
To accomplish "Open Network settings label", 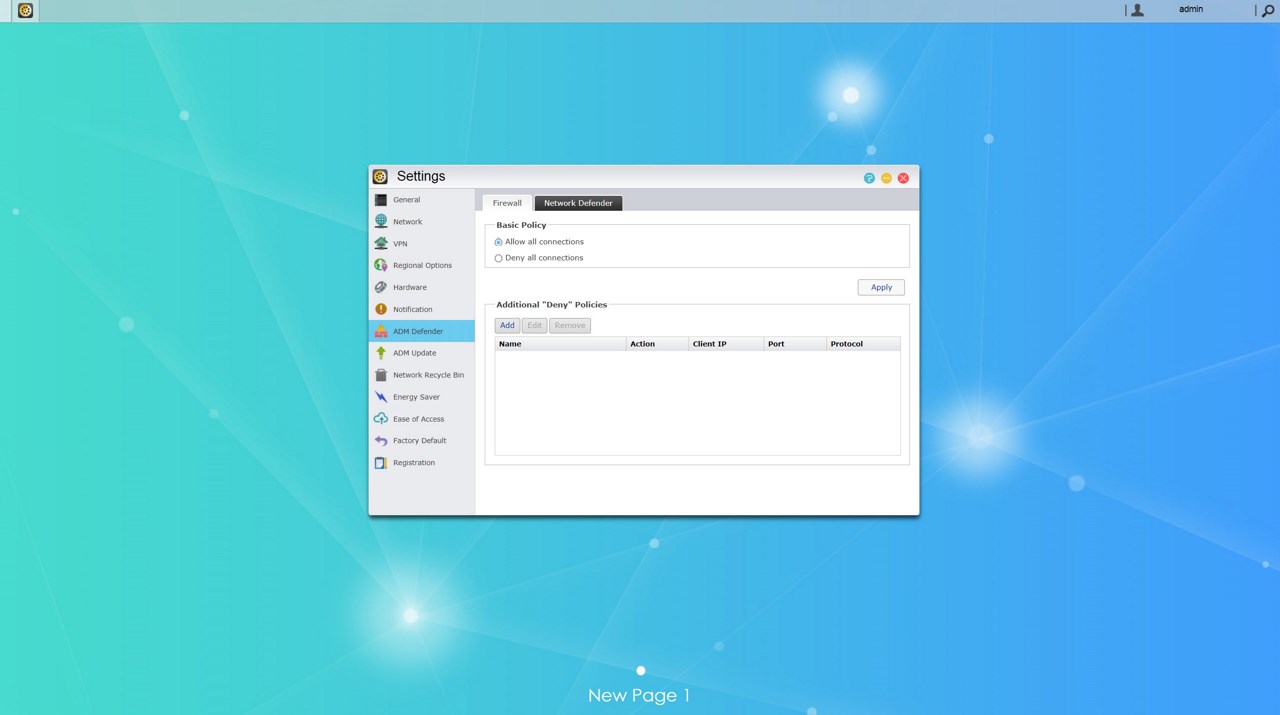I will 407,222.
